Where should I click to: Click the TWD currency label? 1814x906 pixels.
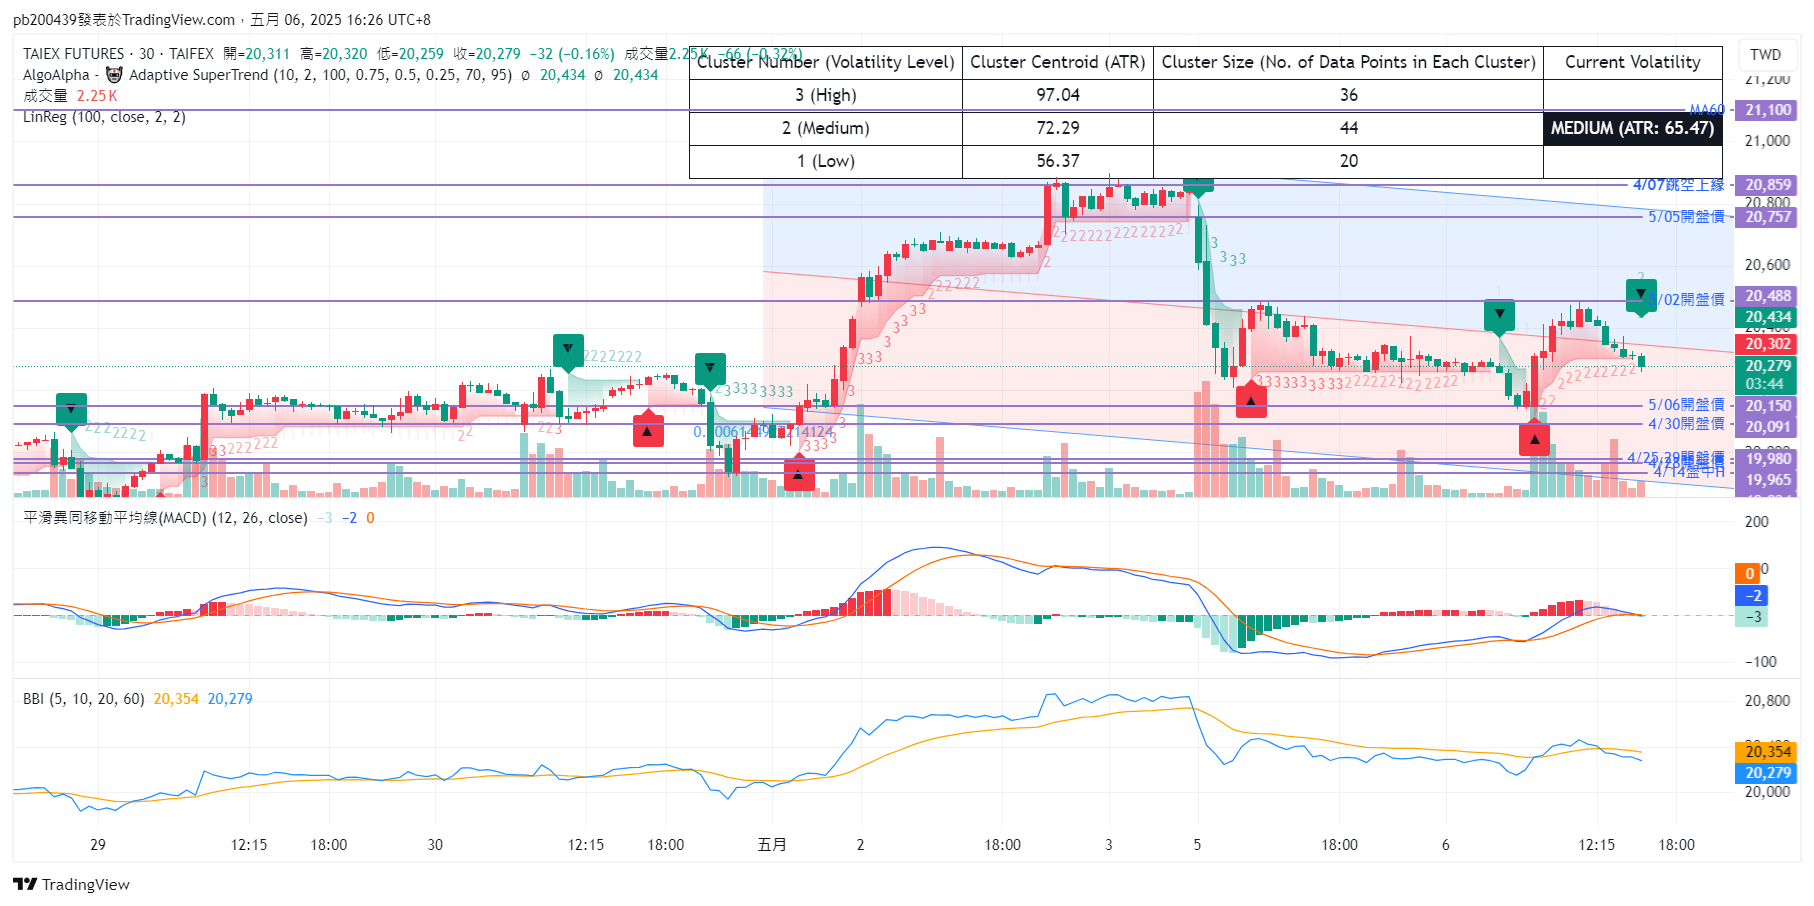click(1765, 55)
